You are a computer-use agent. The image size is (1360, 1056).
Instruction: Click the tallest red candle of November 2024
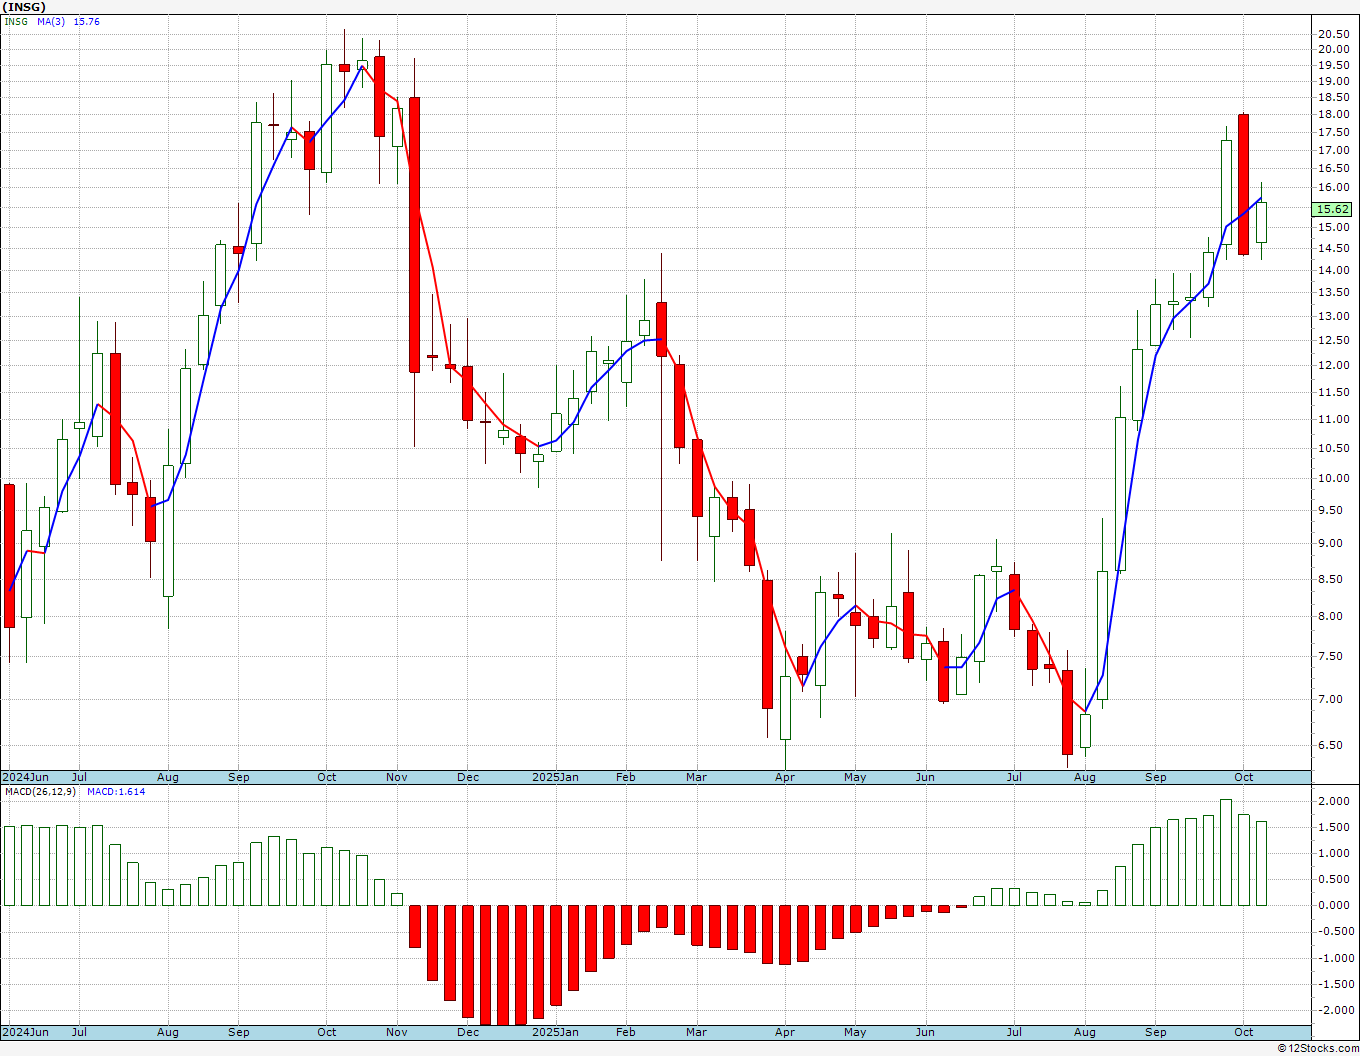point(414,234)
